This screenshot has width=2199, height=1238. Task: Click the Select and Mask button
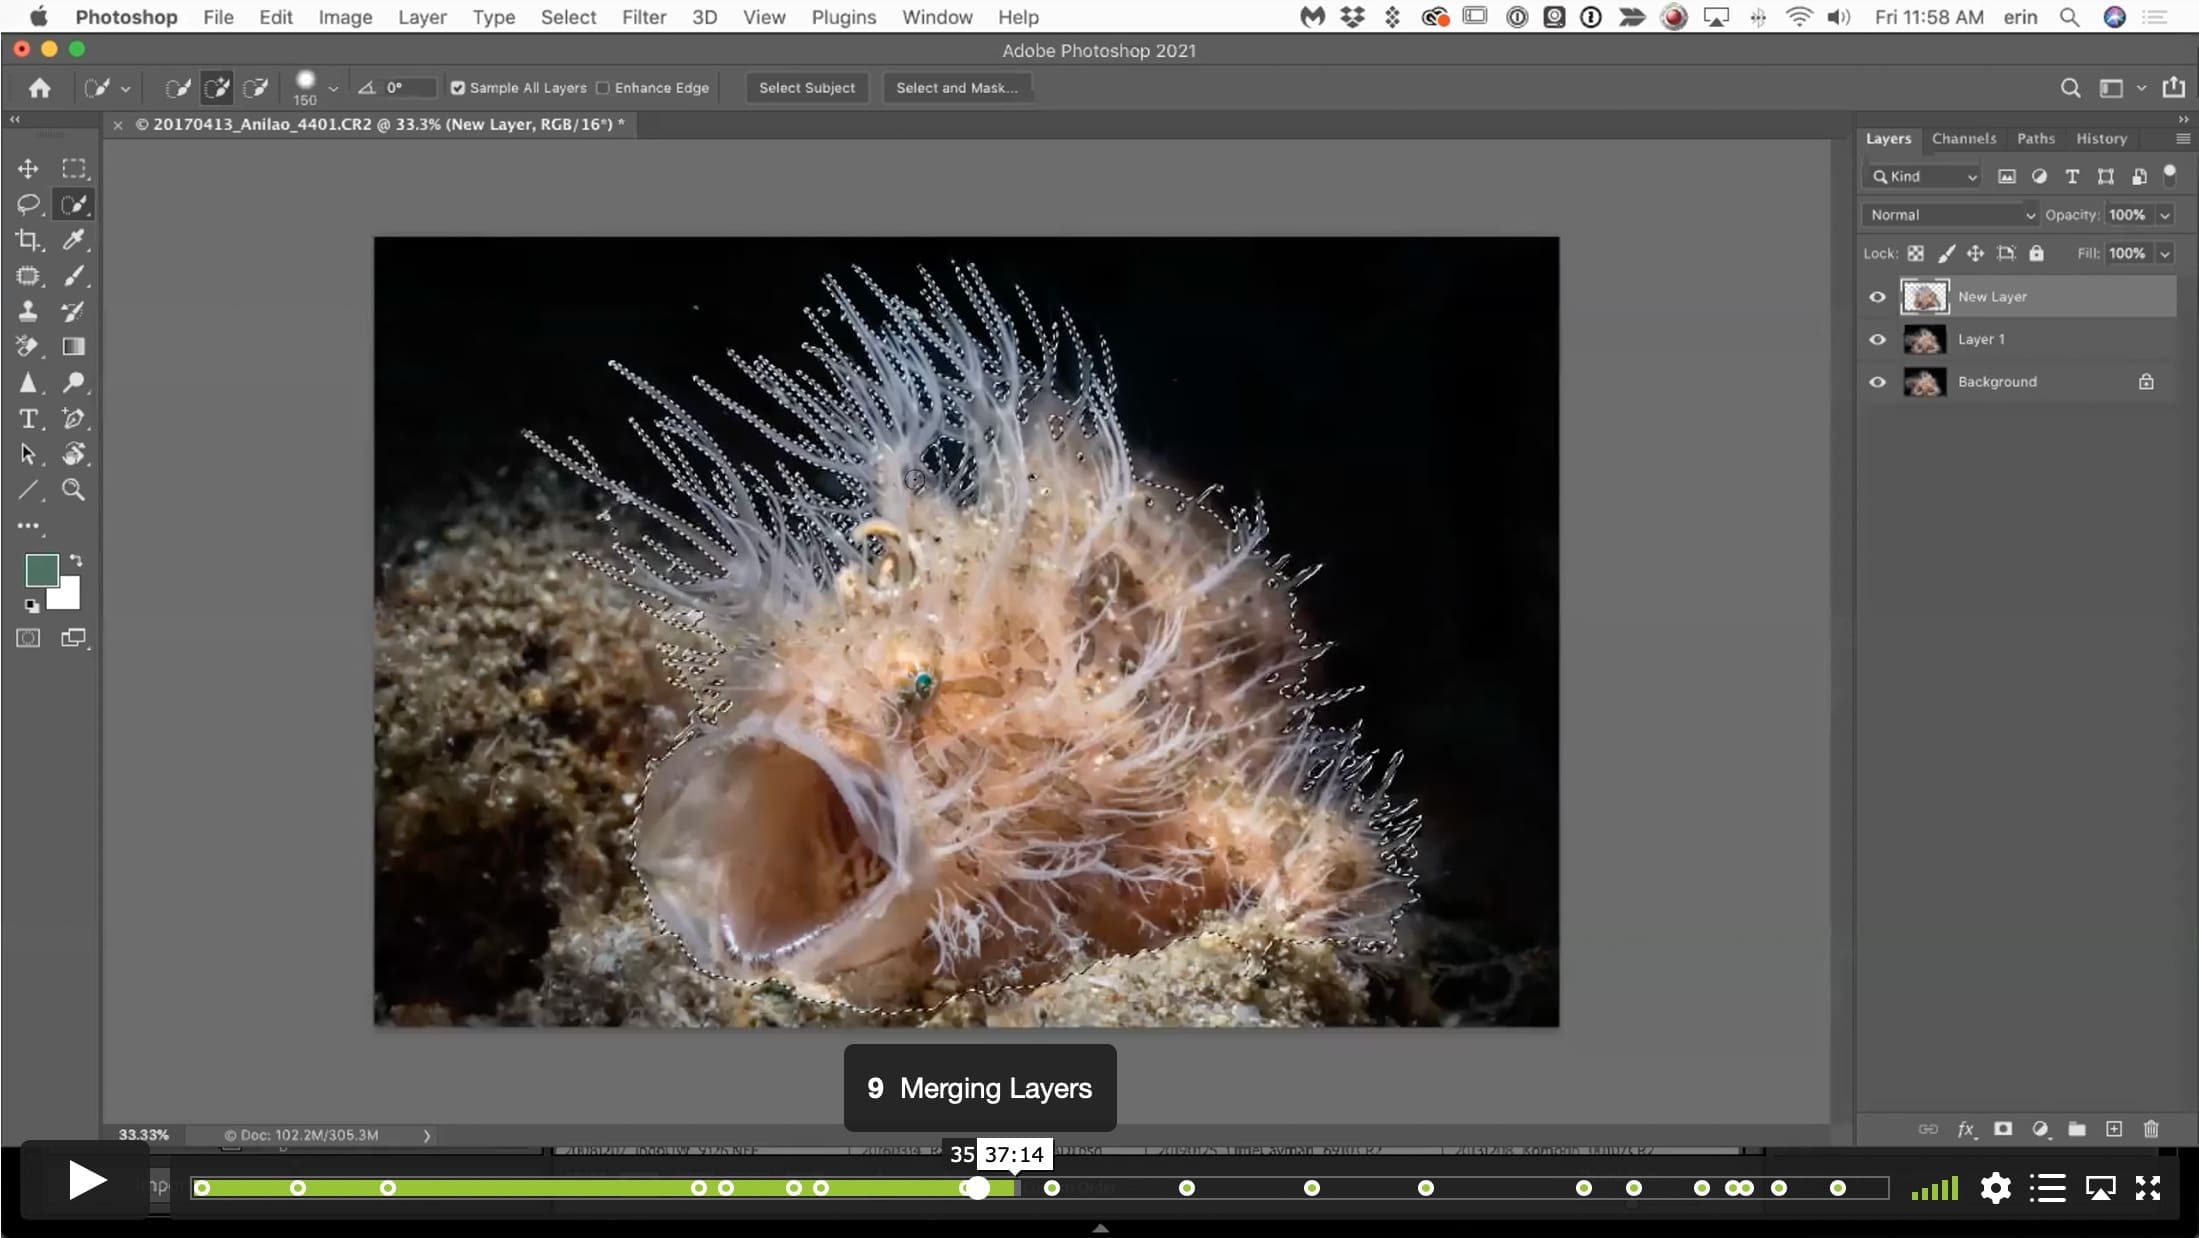957,88
